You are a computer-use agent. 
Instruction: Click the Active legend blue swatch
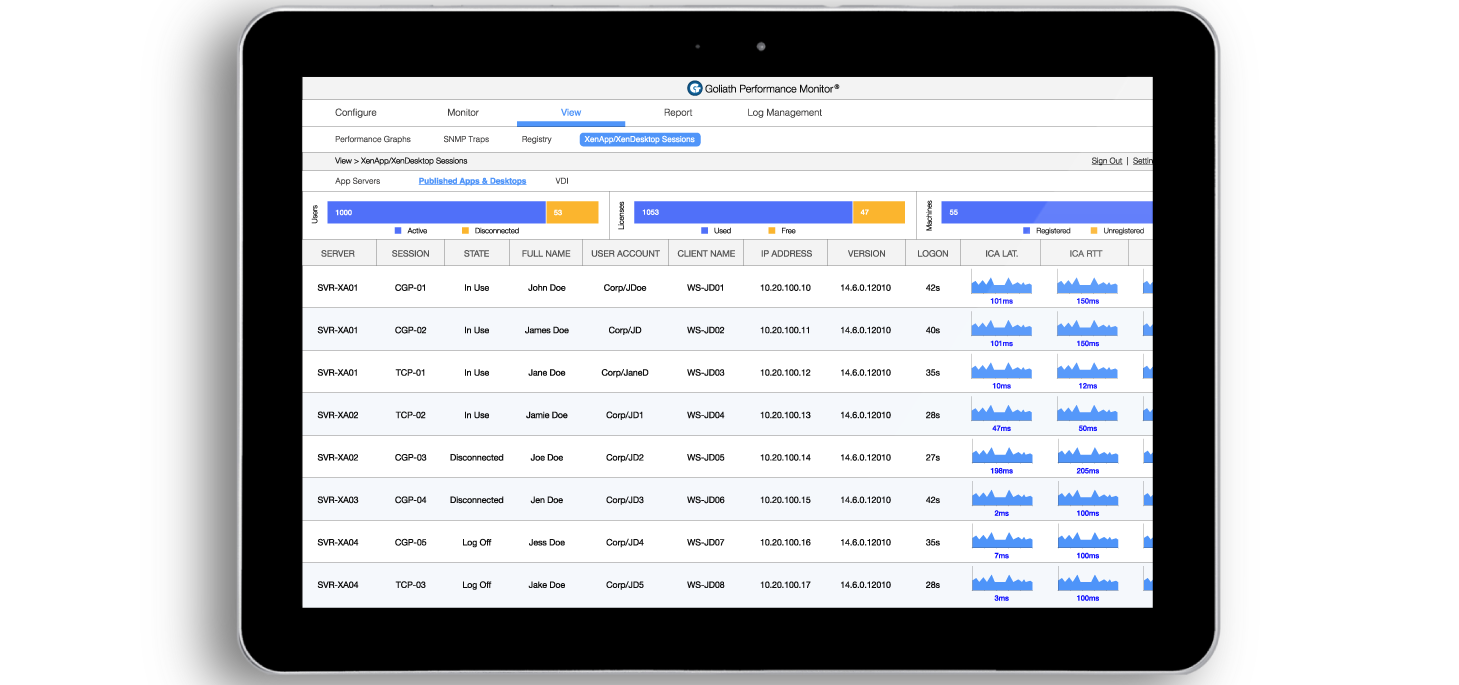coord(398,231)
